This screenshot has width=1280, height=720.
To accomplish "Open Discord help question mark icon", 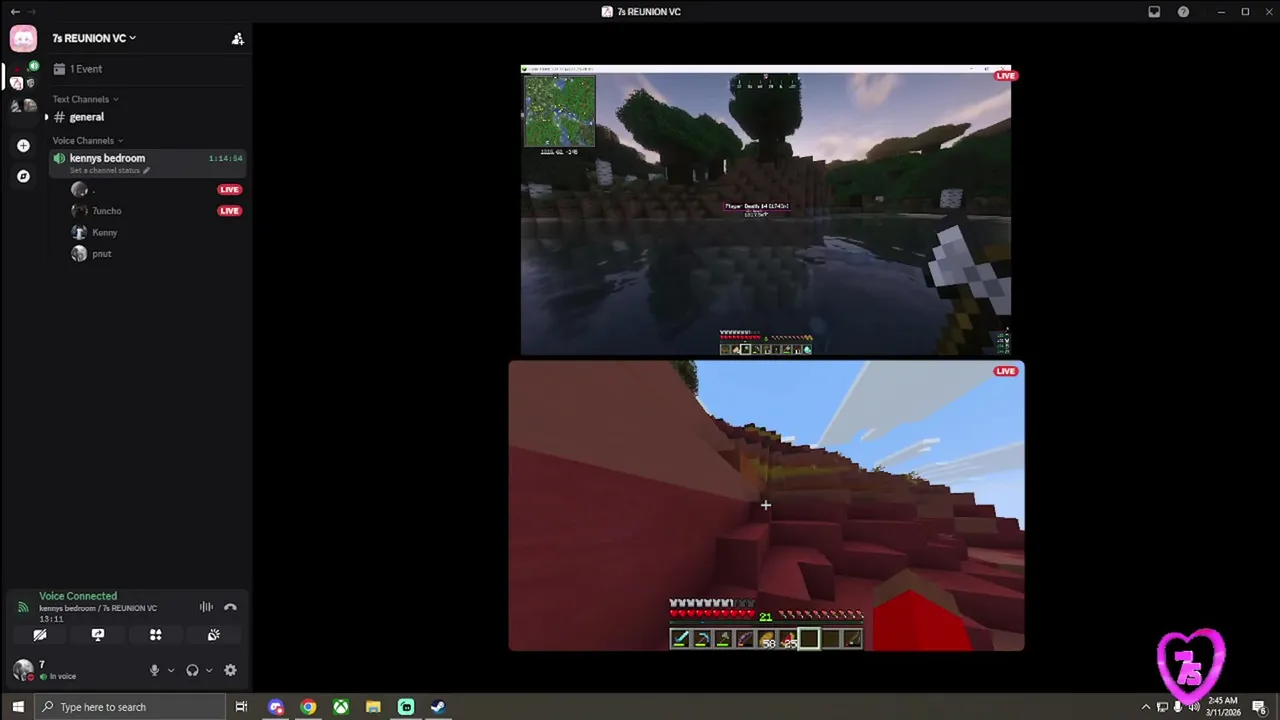I will (1184, 12).
